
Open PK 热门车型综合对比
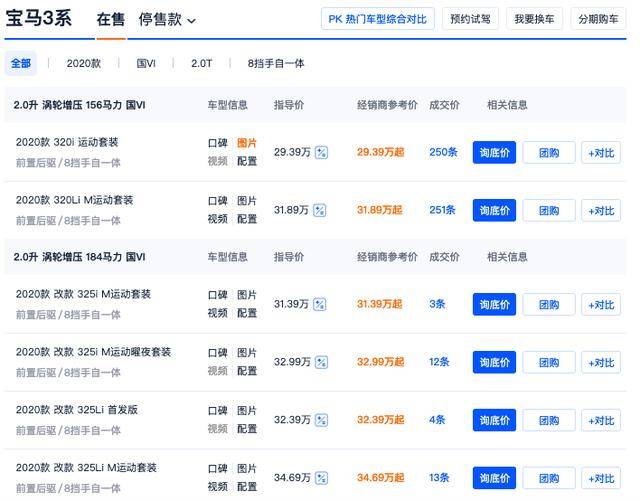[x=378, y=19]
